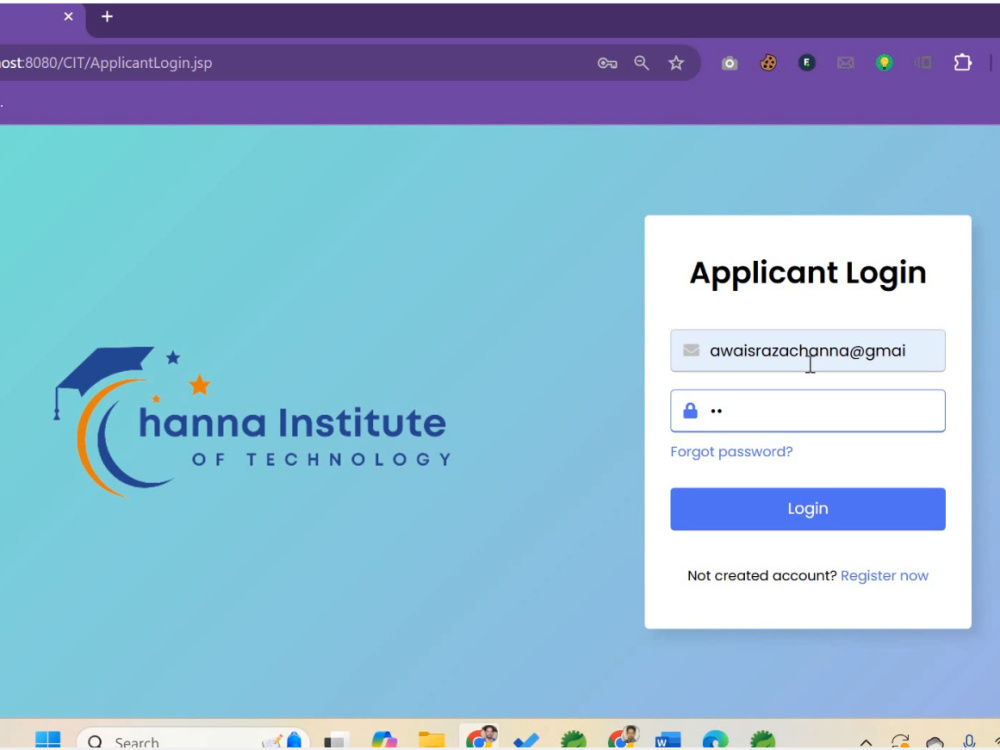Click the zoom magnifier icon in address bar
Viewport: 1000px width, 750px height.
click(642, 62)
